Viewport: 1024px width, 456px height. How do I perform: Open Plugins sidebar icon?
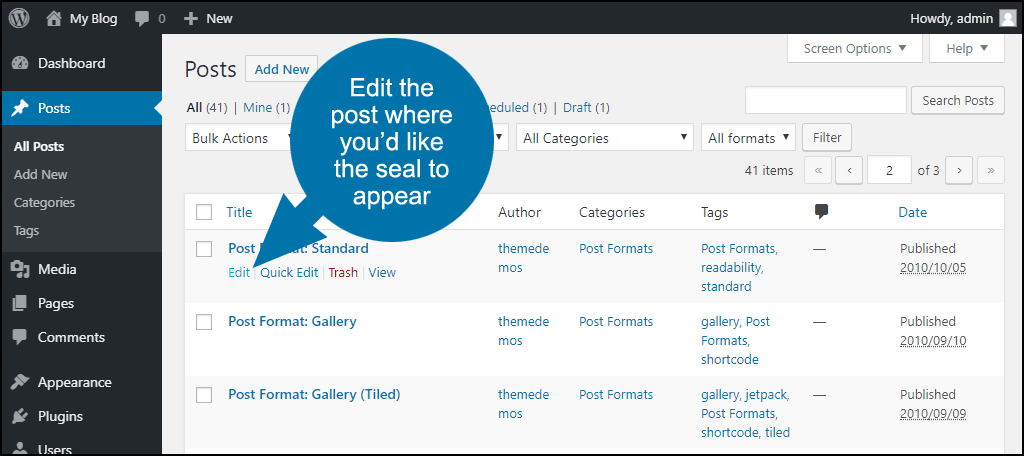(20, 416)
